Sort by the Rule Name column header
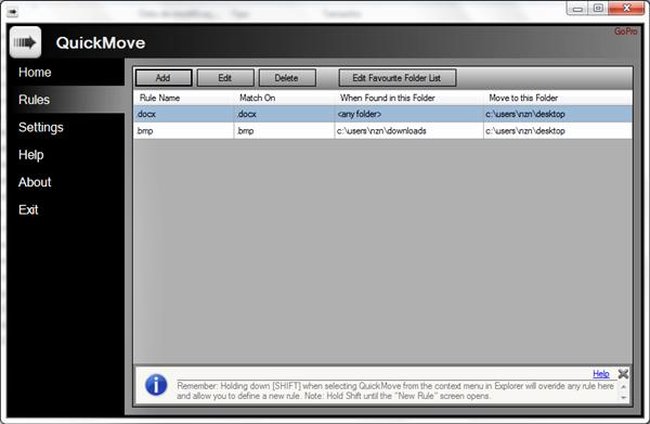This screenshot has height=424, width=650. (x=184, y=98)
